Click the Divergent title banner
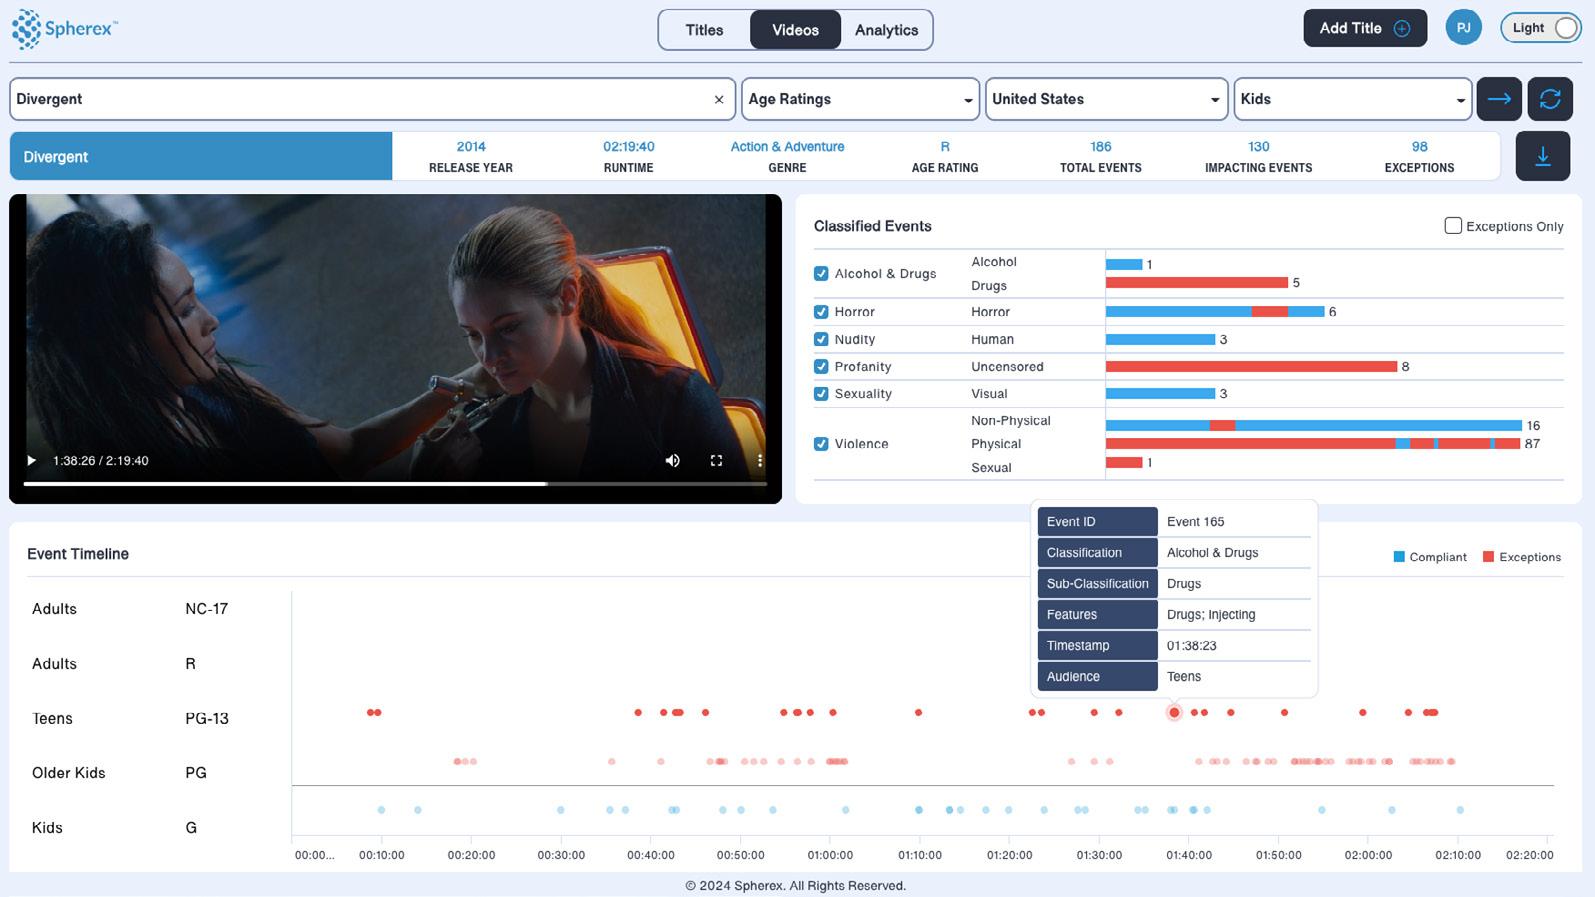The height and width of the screenshot is (897, 1595). [201, 156]
